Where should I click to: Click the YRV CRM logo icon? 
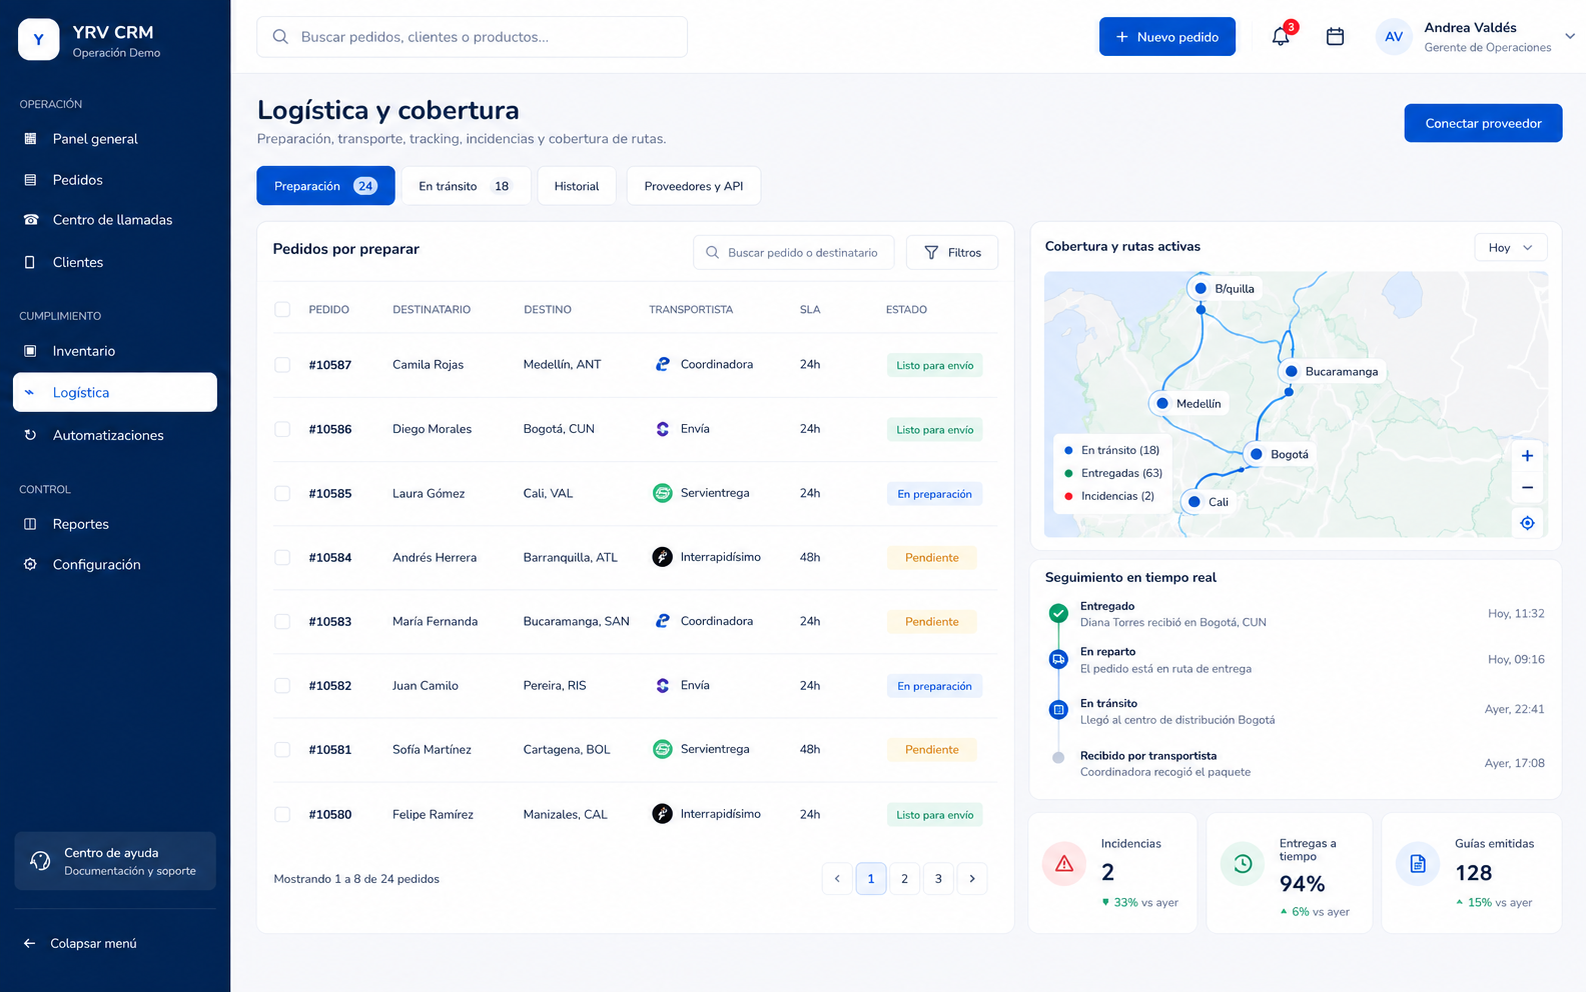[x=39, y=40]
